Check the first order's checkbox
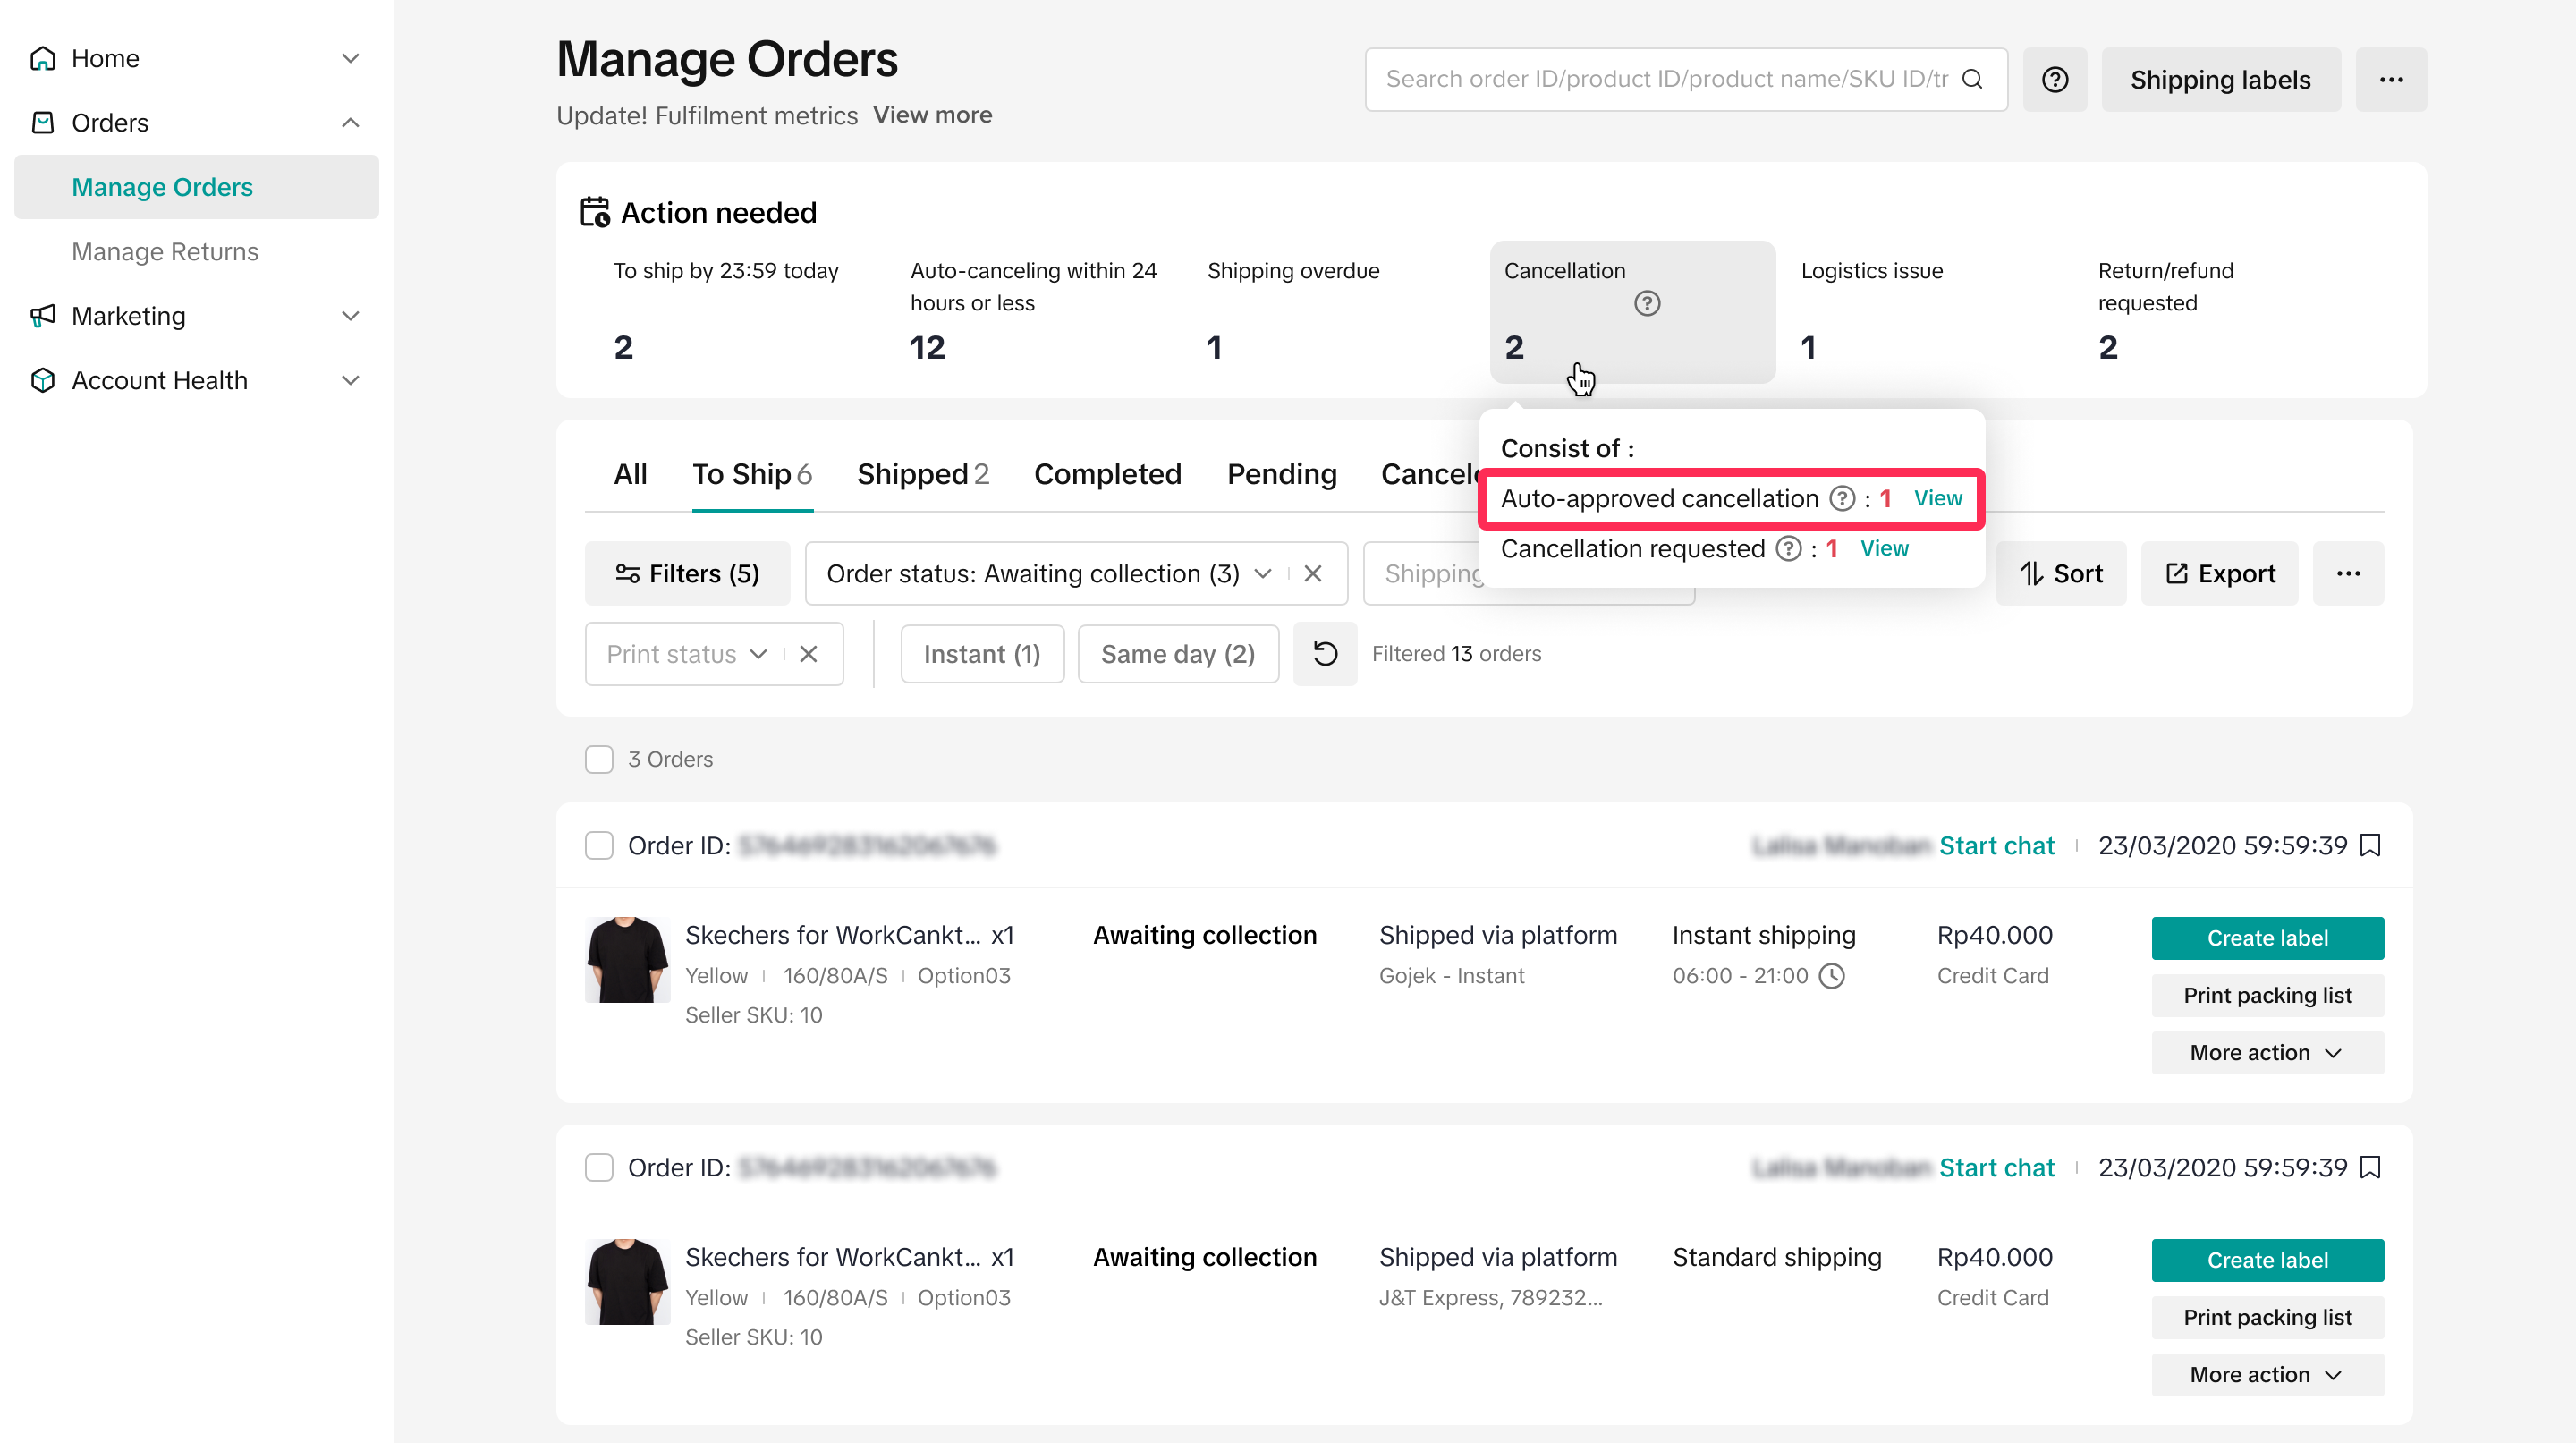2576x1443 pixels. click(599, 845)
